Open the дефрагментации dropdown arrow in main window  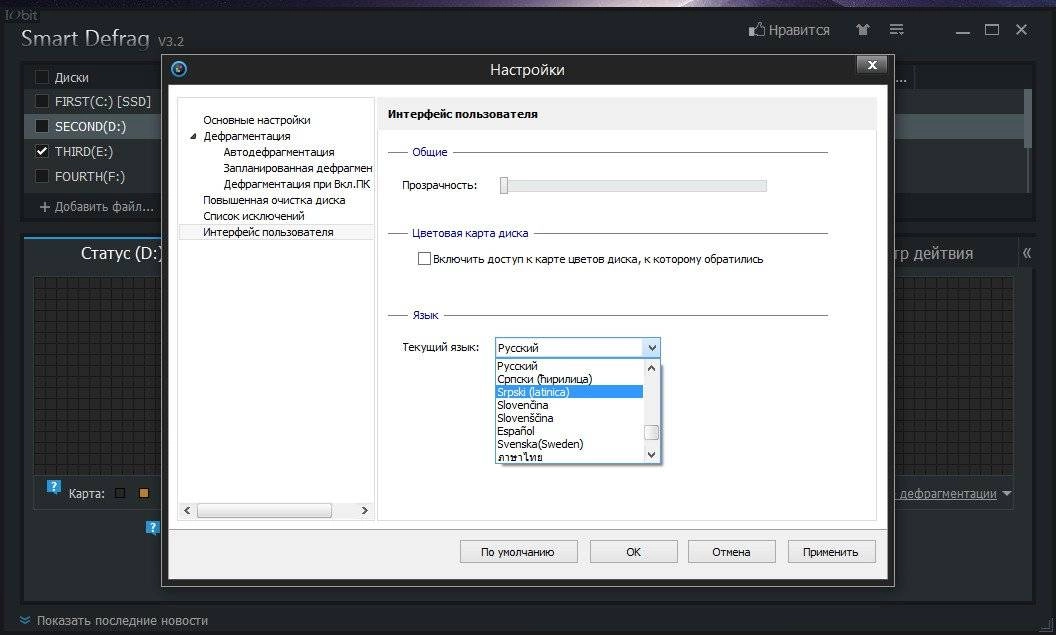[x=1007, y=494]
